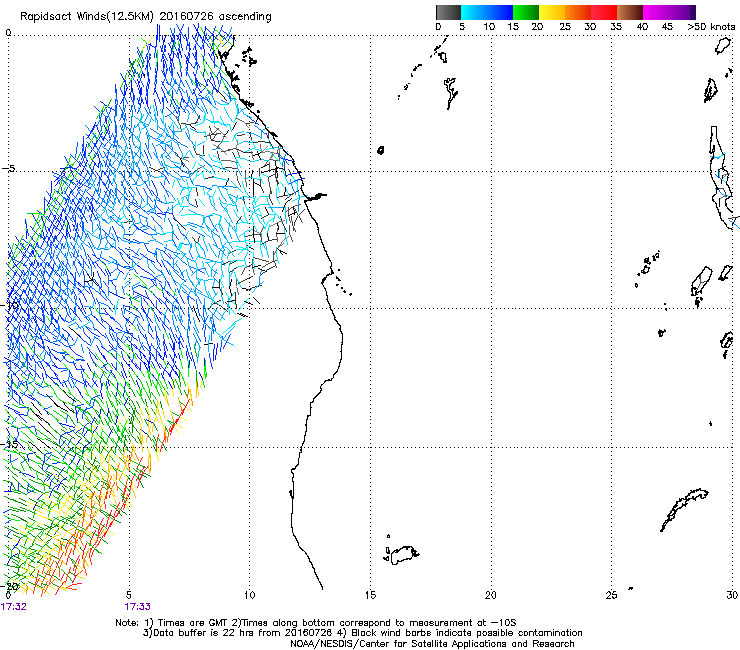The width and height of the screenshot is (740, 650).
Task: Select the green 15-20 knots legend swatch
Action: tap(526, 12)
